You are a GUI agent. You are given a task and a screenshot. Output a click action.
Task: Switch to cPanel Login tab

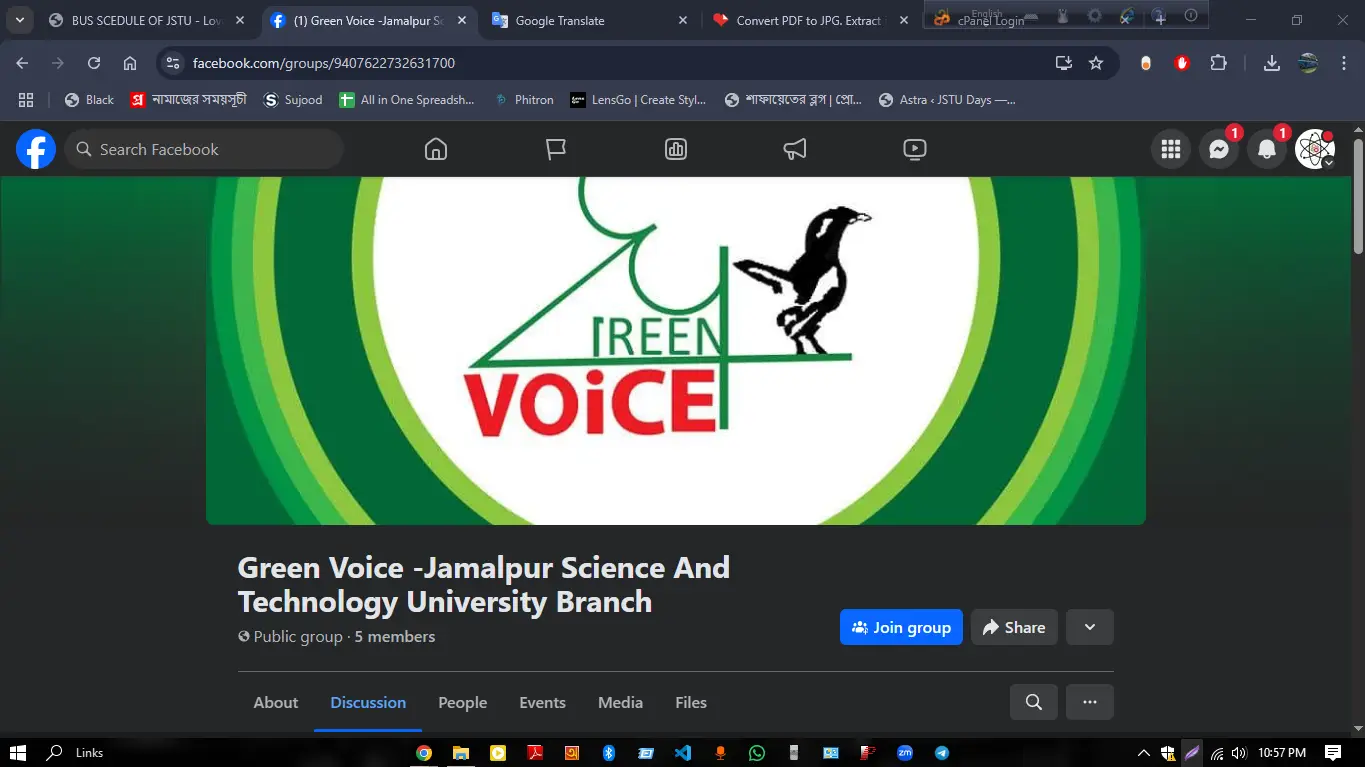pos(990,20)
